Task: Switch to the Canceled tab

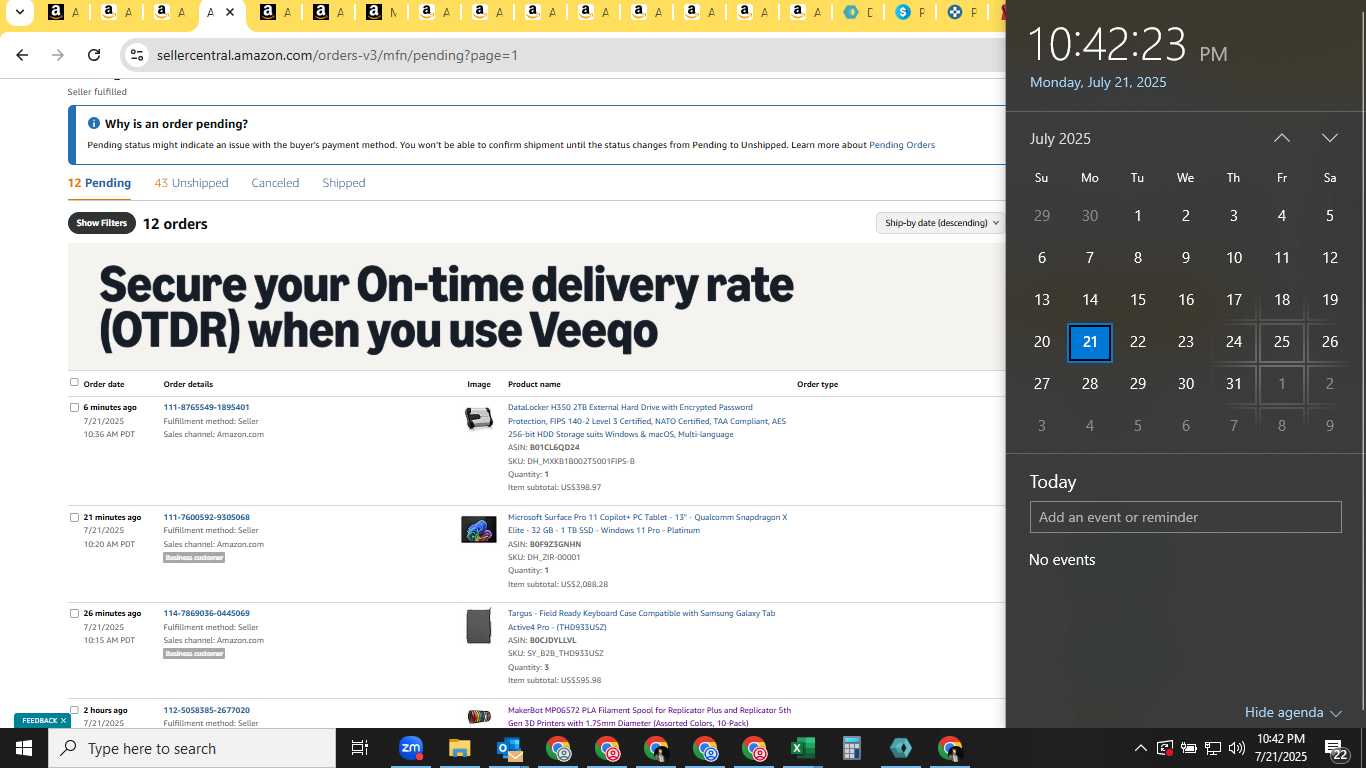Action: (275, 183)
